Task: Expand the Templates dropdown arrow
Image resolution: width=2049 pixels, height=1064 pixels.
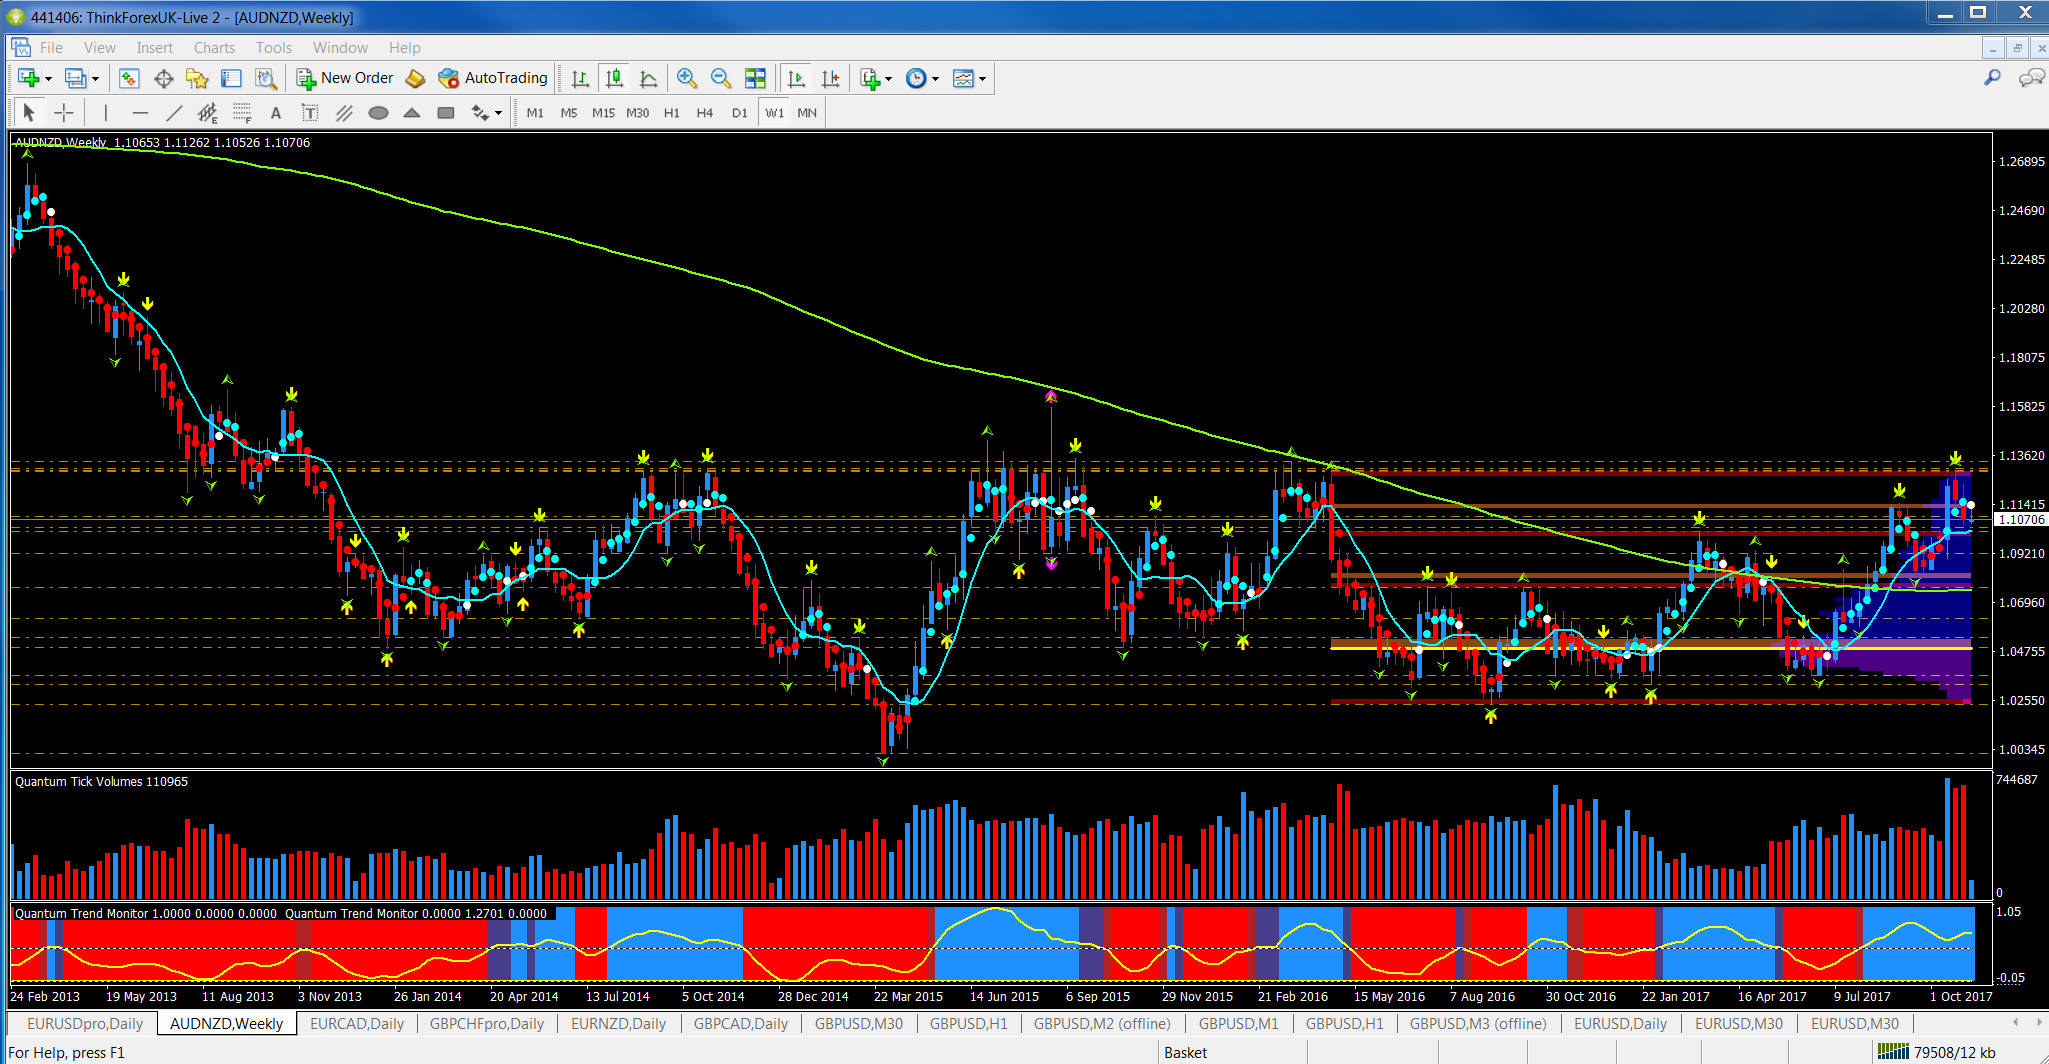Action: (x=983, y=79)
